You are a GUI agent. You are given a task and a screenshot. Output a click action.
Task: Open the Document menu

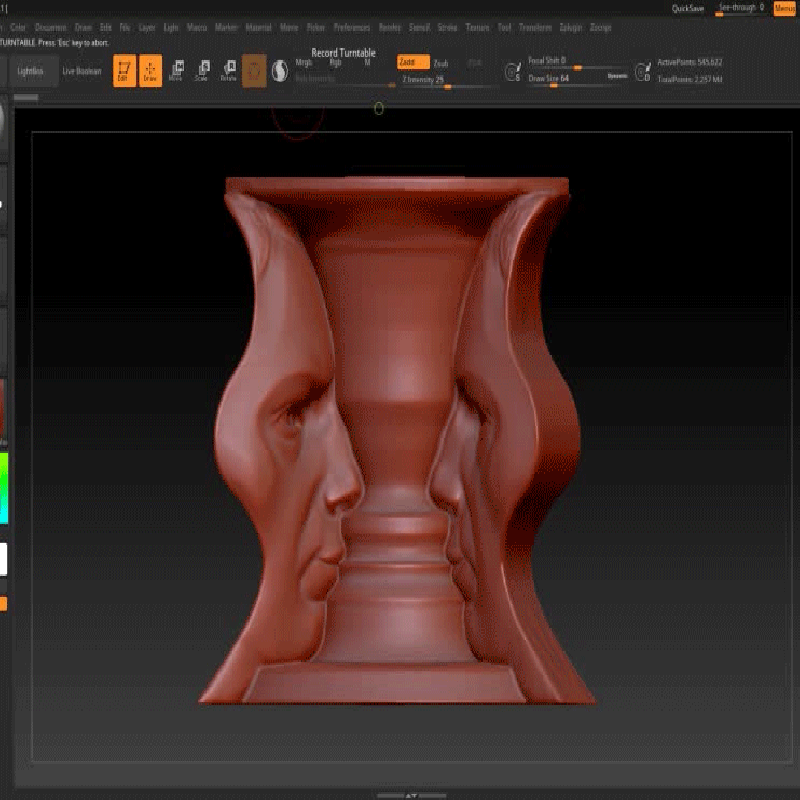pyautogui.click(x=51, y=27)
